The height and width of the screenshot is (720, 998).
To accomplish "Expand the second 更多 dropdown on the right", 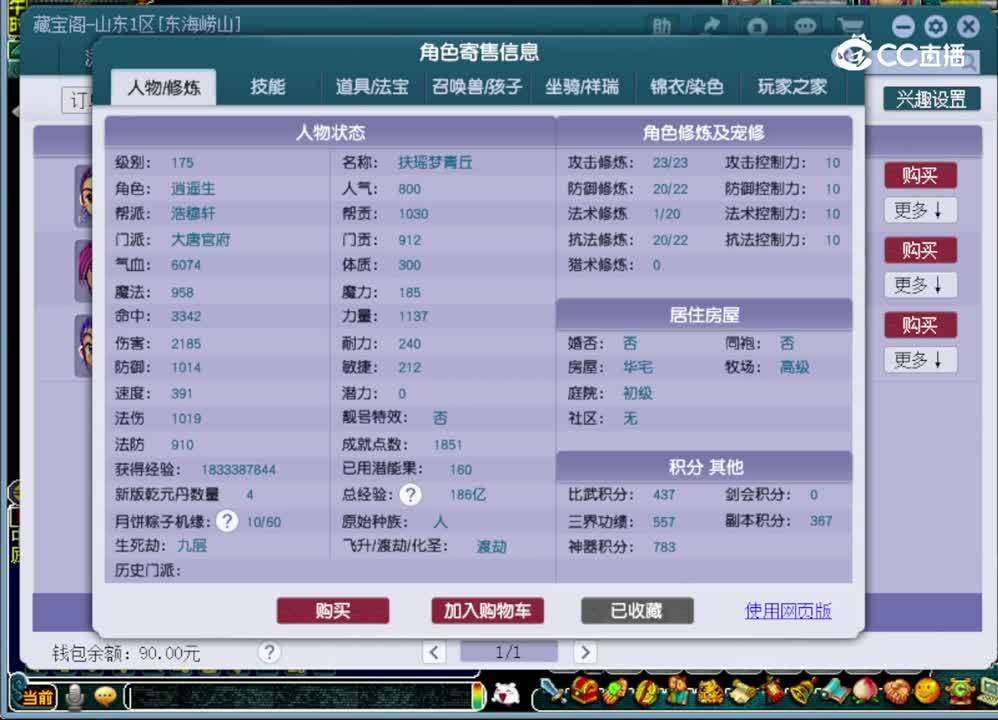I will tap(919, 285).
